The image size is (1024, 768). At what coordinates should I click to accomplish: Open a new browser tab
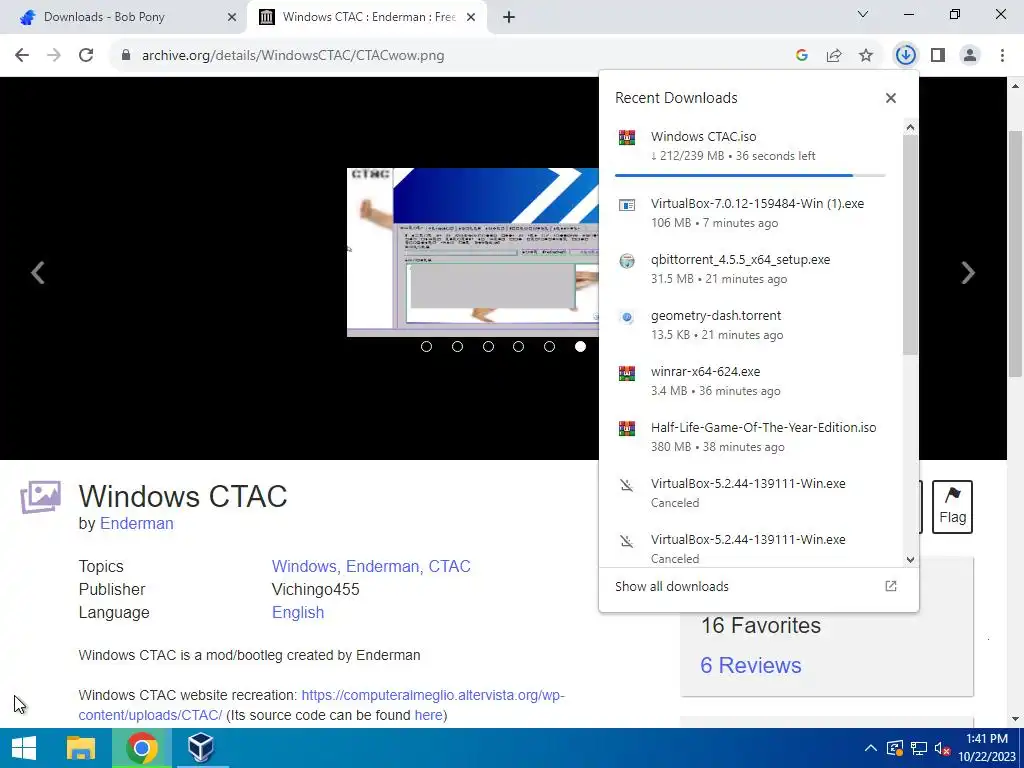[509, 18]
